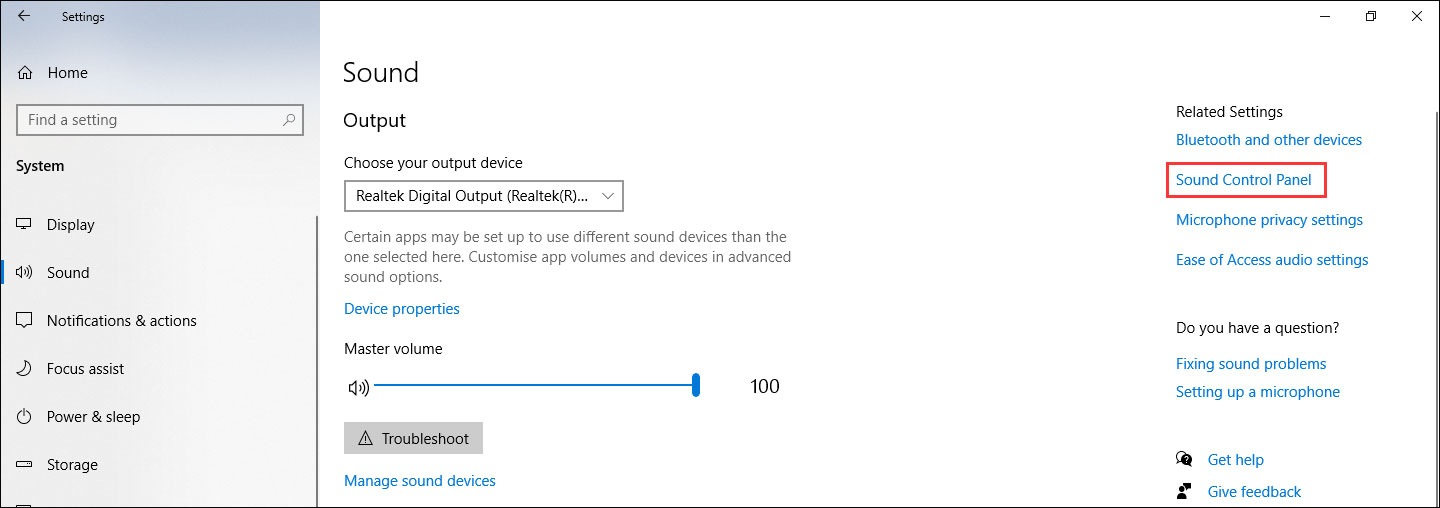Click the Get help chat icon
The height and width of the screenshot is (508, 1440).
tap(1185, 460)
